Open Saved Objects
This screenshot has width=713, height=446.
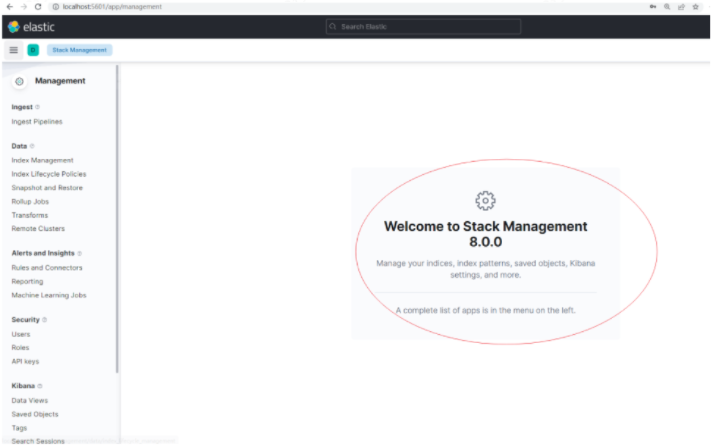[35, 414]
